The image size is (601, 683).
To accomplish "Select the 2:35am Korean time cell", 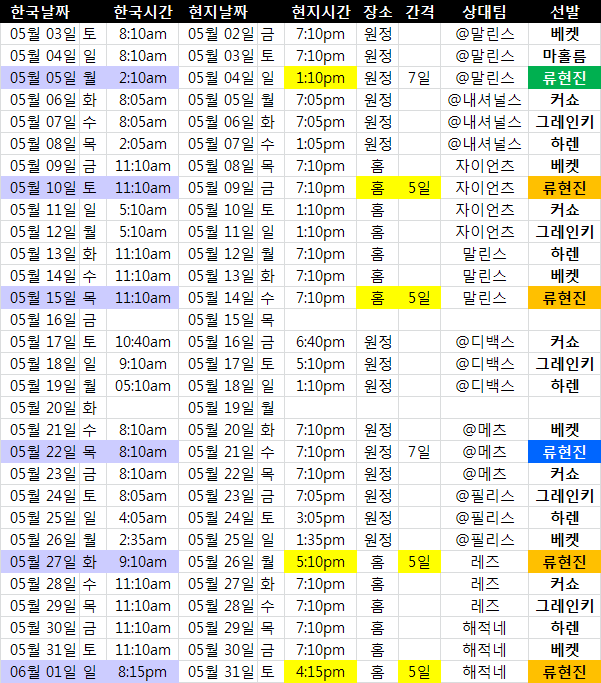I will (142, 540).
